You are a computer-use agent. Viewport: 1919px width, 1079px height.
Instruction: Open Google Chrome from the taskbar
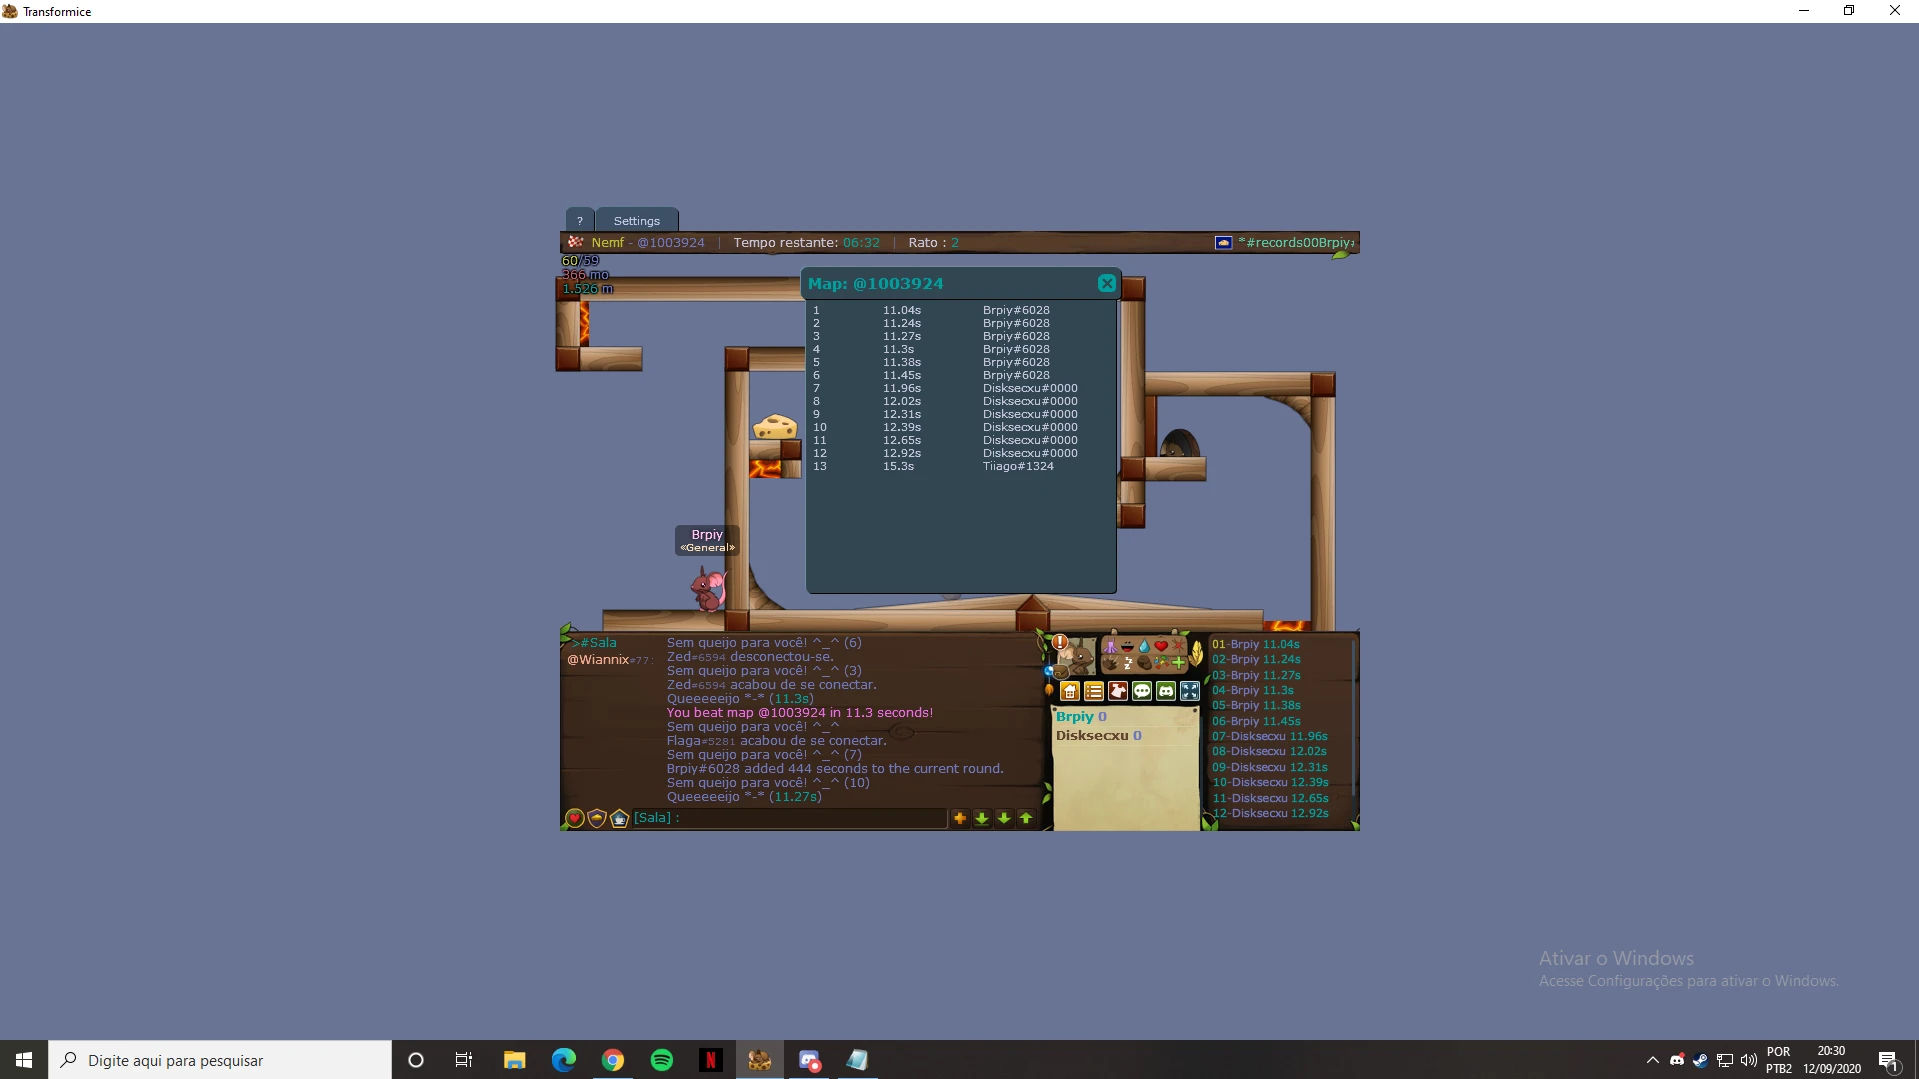tap(613, 1060)
